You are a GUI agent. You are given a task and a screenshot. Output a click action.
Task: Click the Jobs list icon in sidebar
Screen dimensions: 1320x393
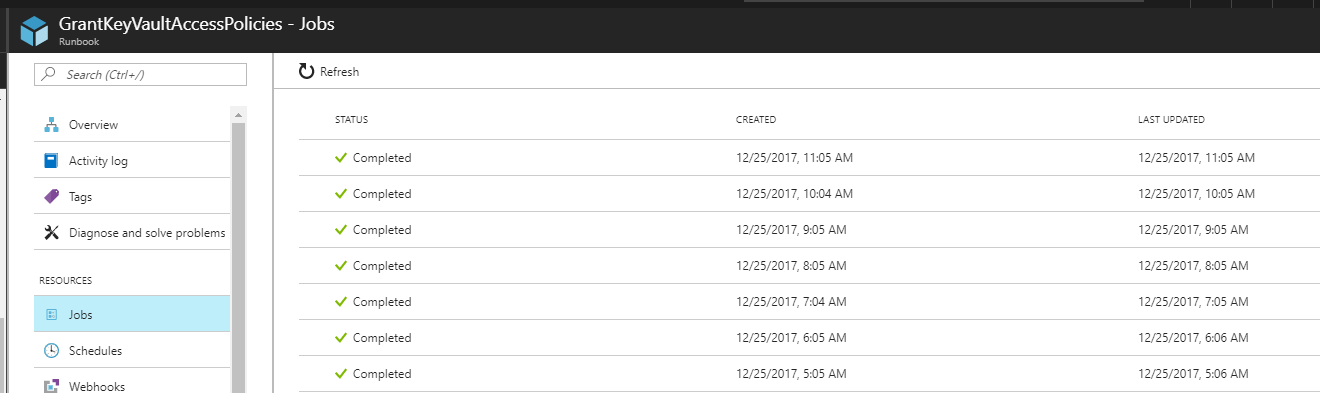click(51, 314)
